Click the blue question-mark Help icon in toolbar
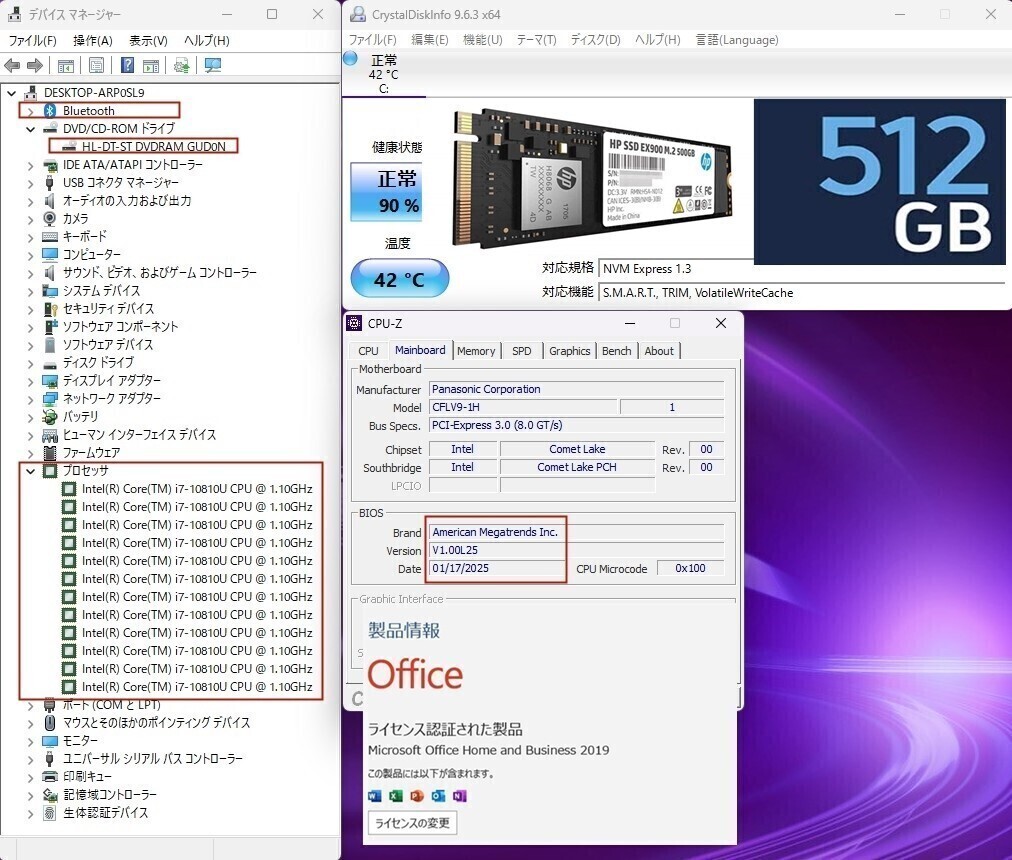 (128, 65)
